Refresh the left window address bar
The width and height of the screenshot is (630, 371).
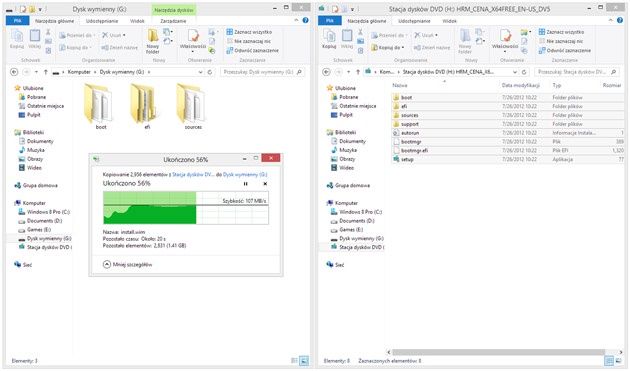tap(209, 72)
